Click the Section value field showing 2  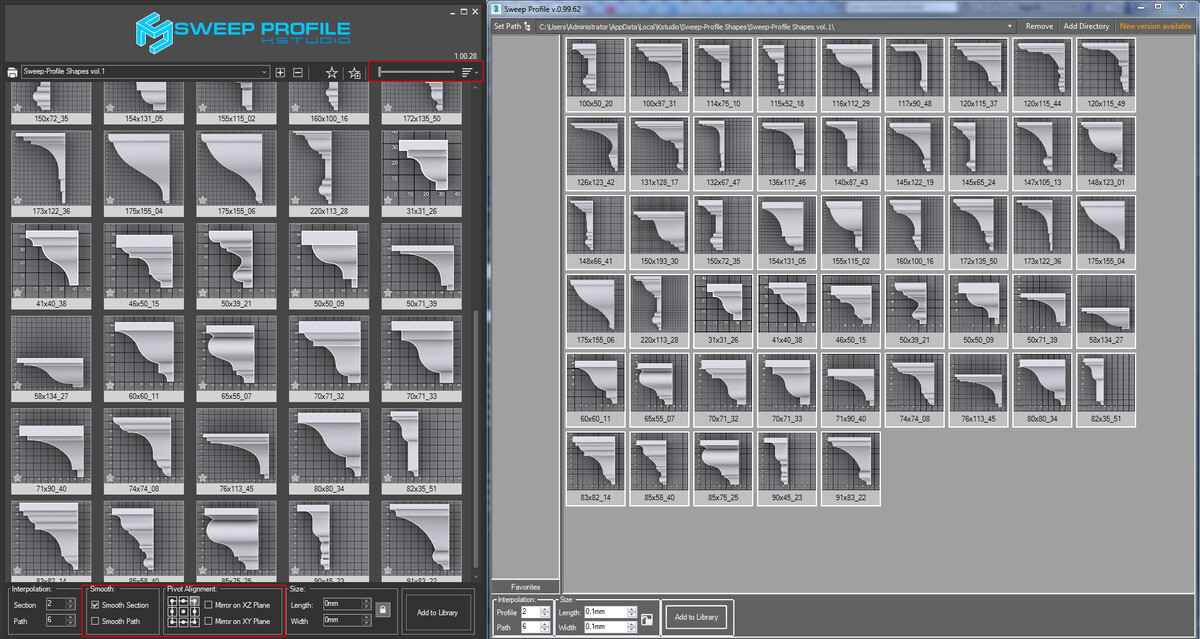56,604
